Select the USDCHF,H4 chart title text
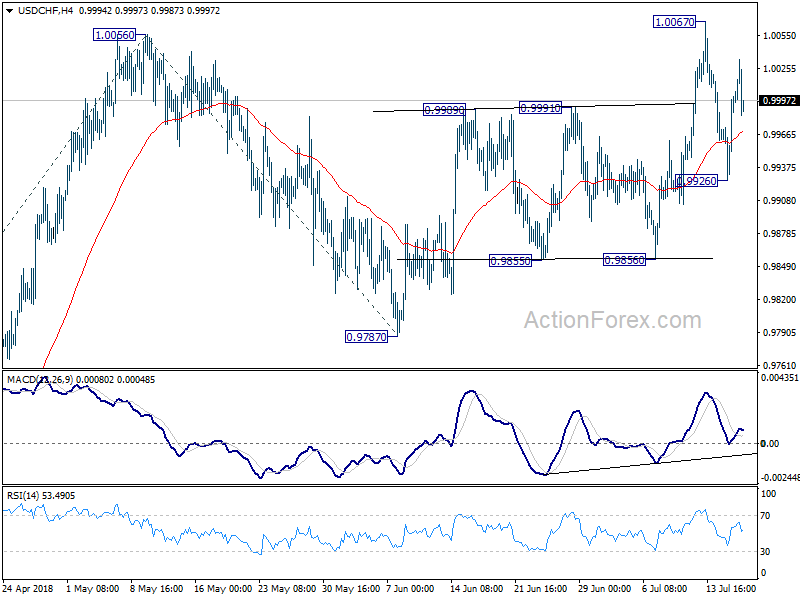 pyautogui.click(x=45, y=10)
